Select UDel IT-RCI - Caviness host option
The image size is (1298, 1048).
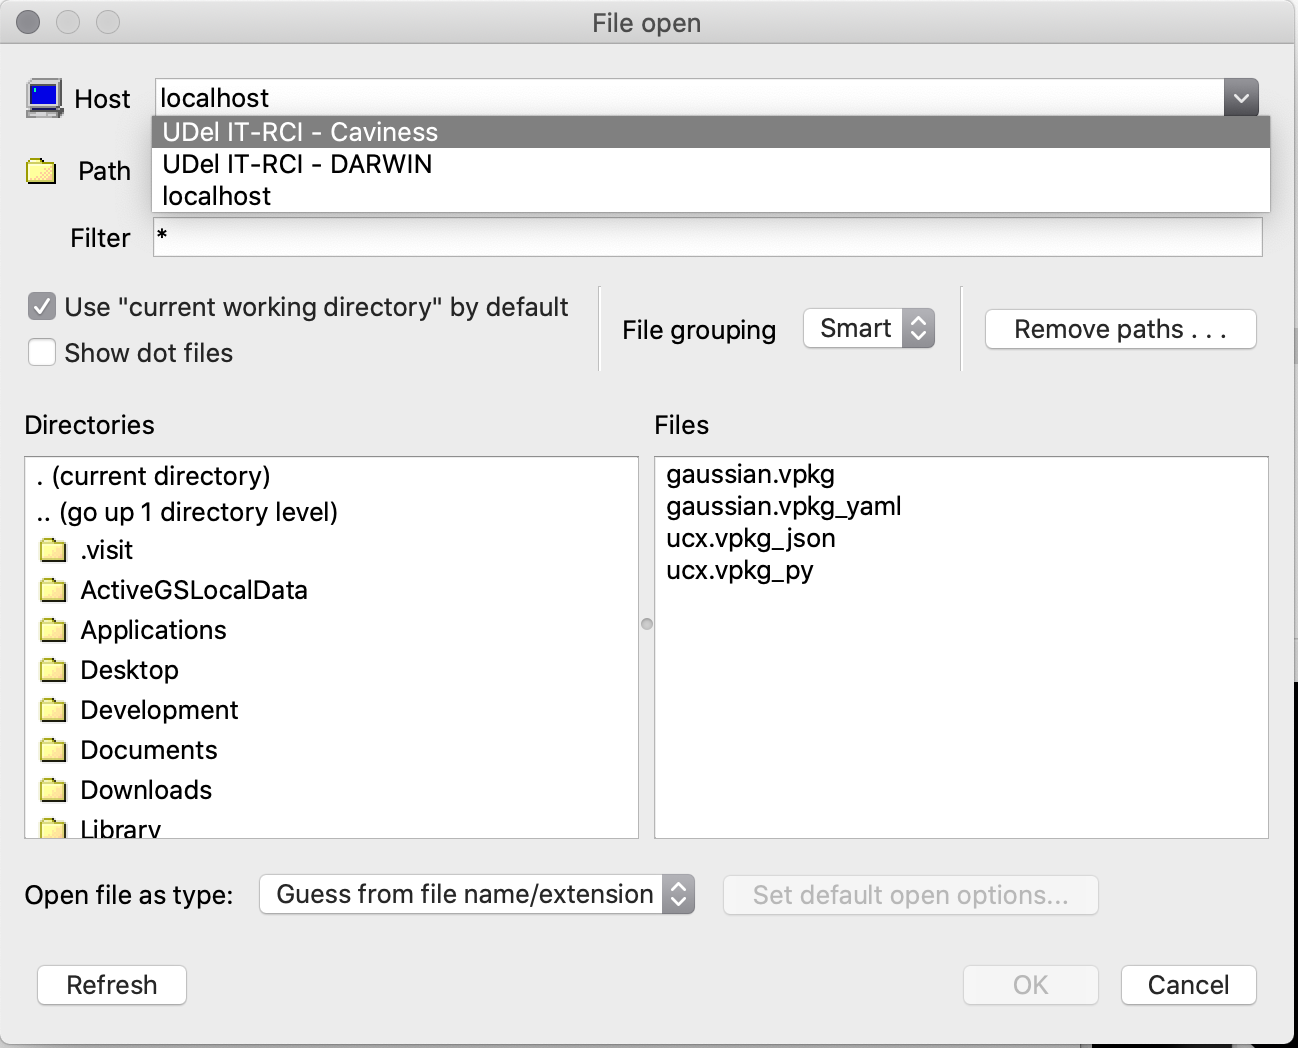point(300,132)
